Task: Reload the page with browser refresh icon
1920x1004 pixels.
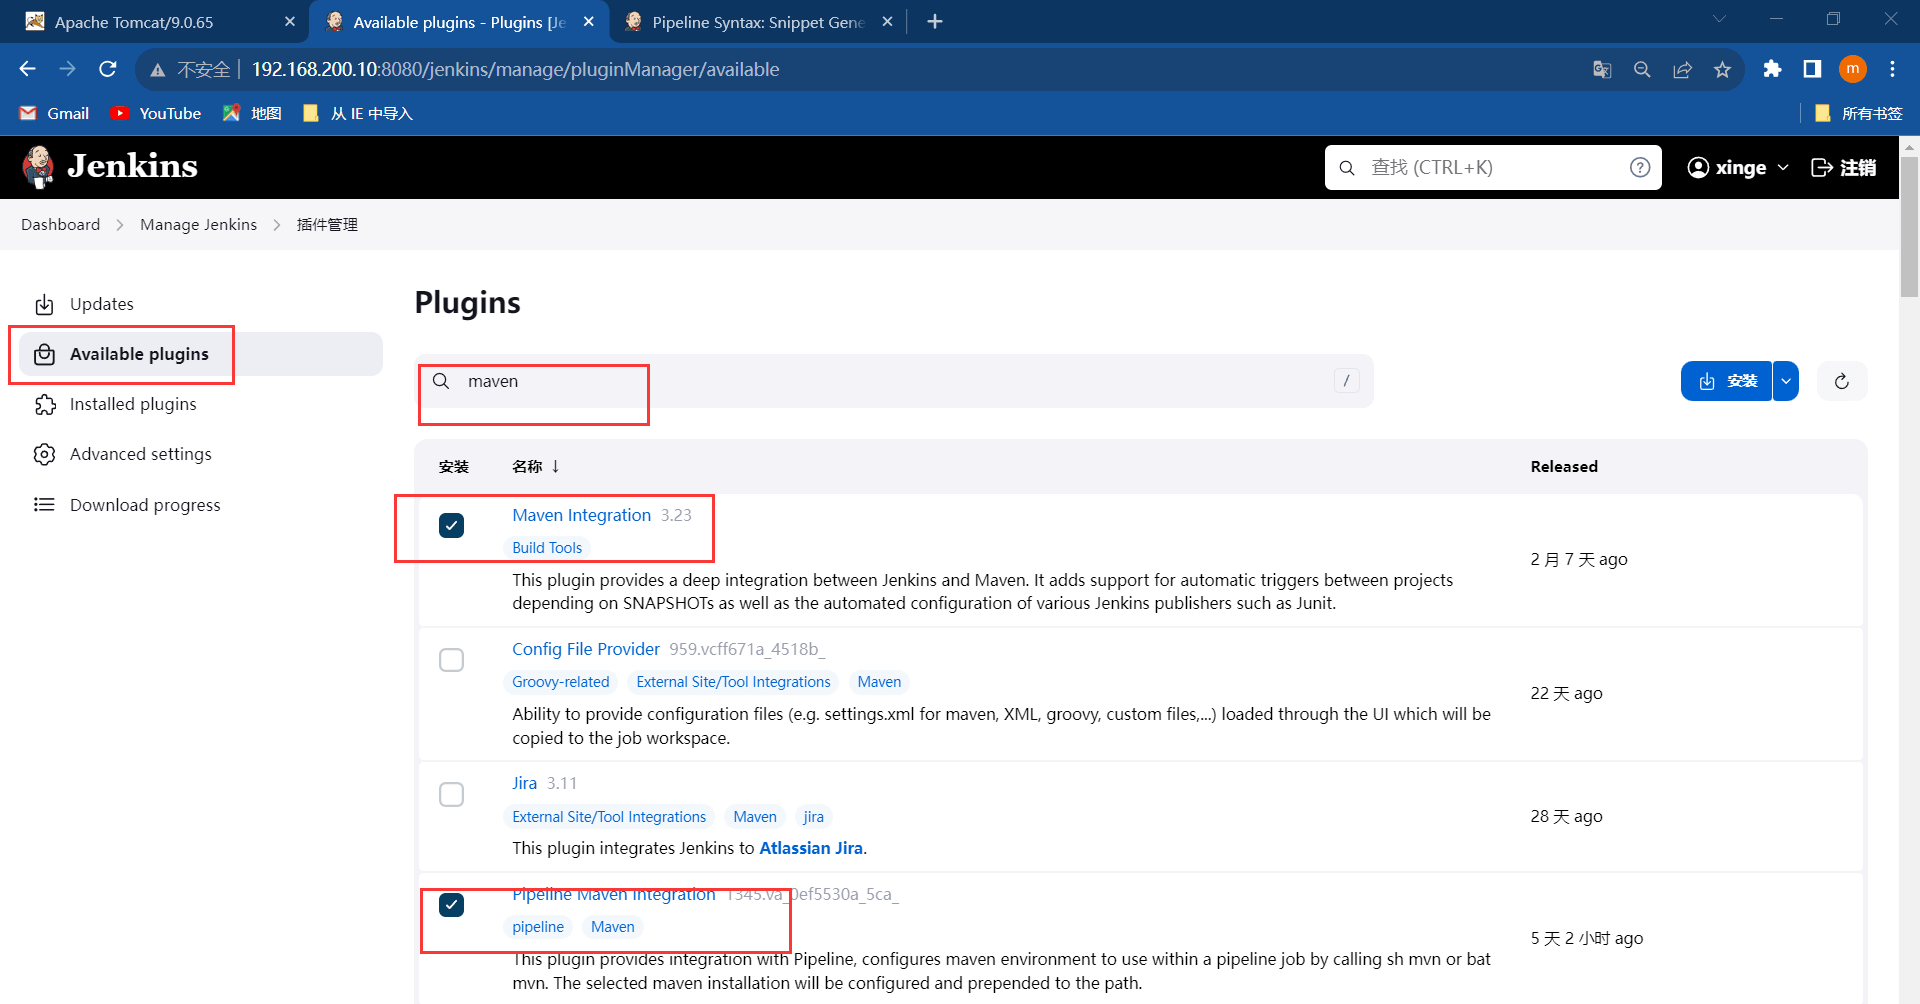Action: 108,69
